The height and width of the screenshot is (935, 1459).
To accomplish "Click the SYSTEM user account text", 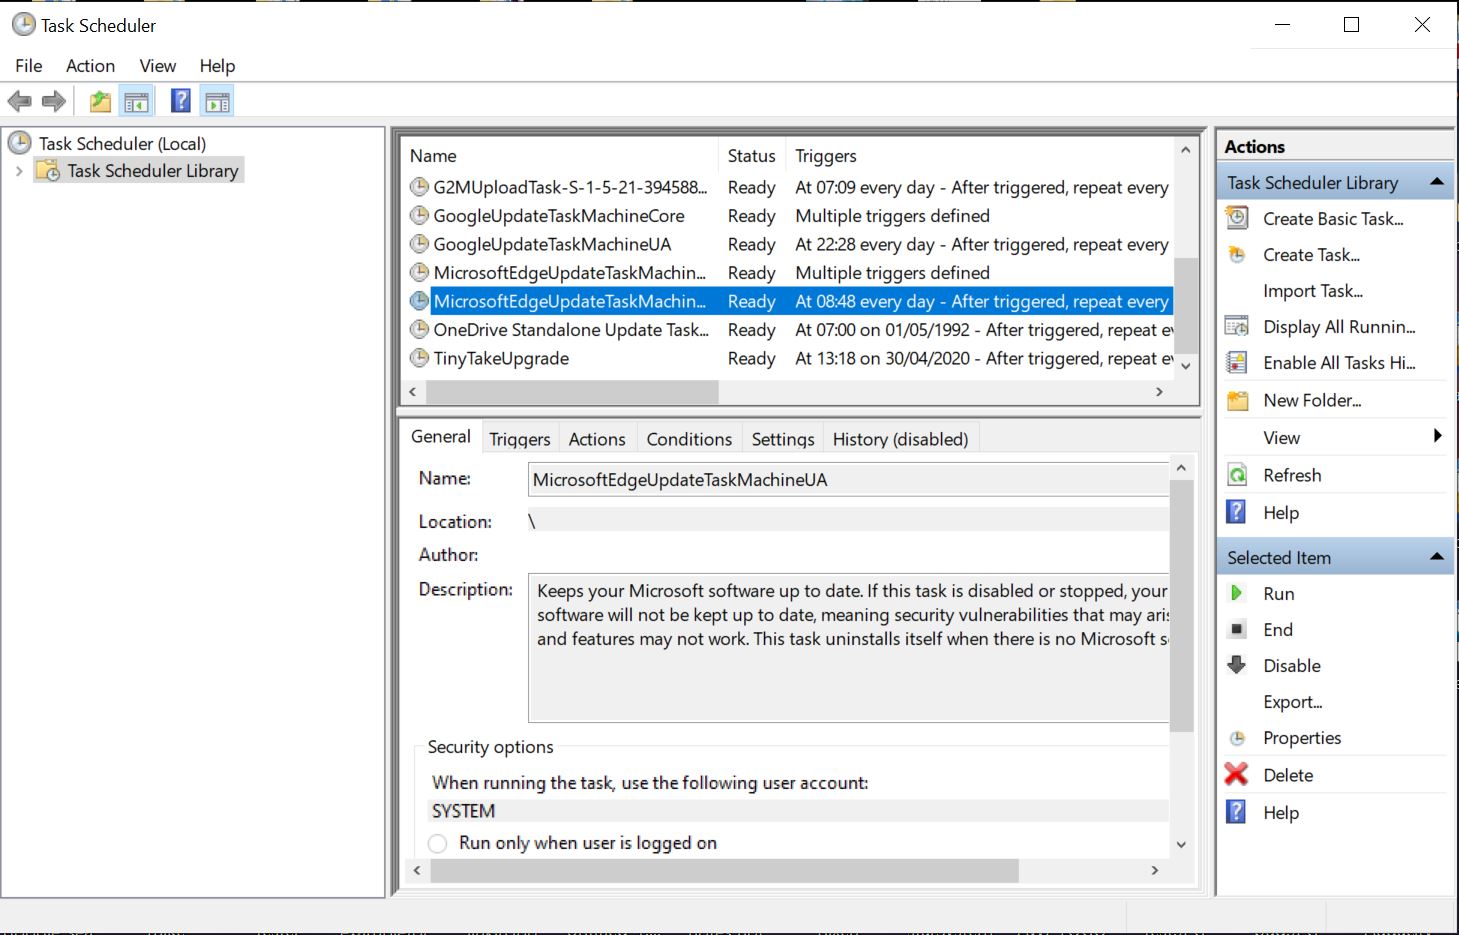I will 463,811.
